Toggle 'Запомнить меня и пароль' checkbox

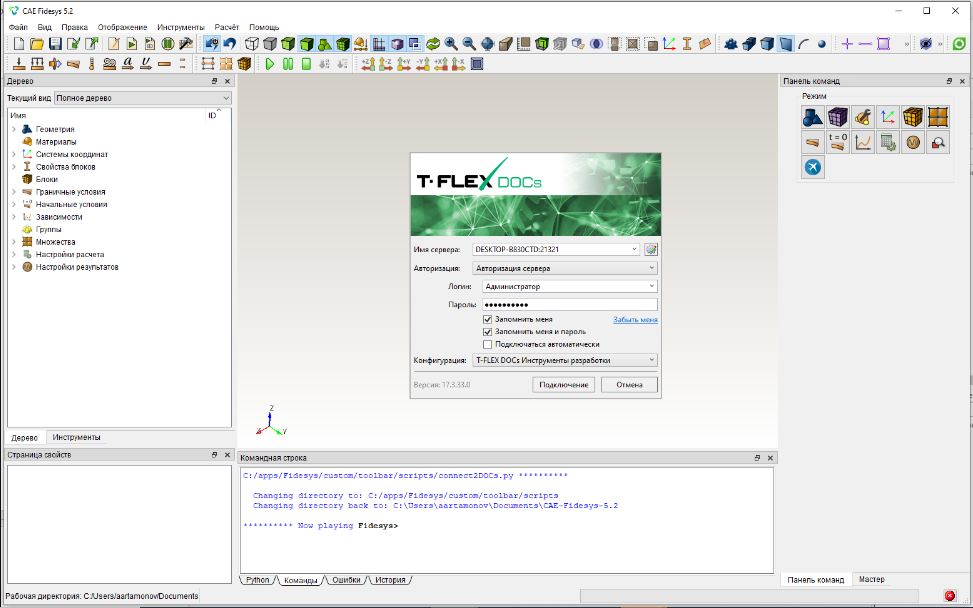click(487, 331)
